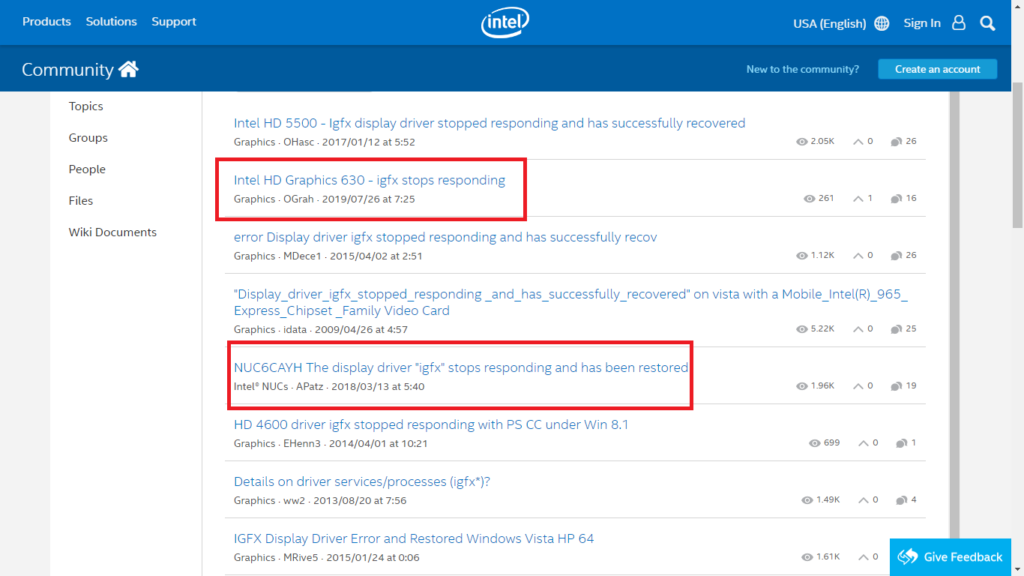Click the Sign In user icon
The height and width of the screenshot is (576, 1024).
959,23
